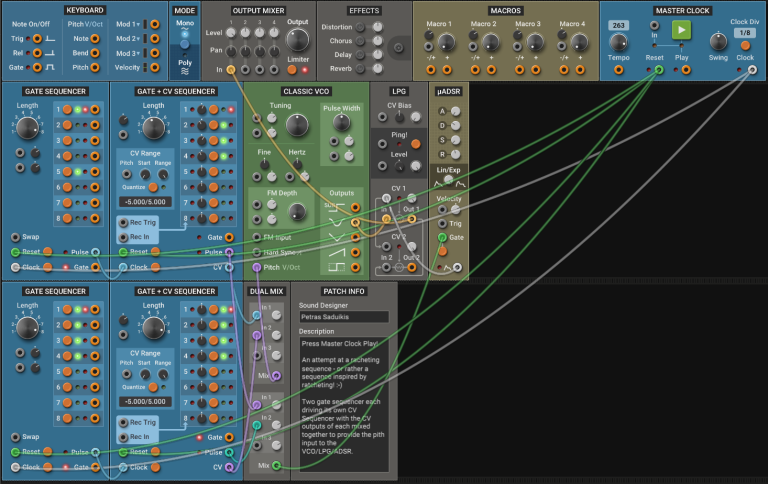The width and height of the screenshot is (768, 484).
Task: Click the LPG Out 2 jack
Action: 411,267
